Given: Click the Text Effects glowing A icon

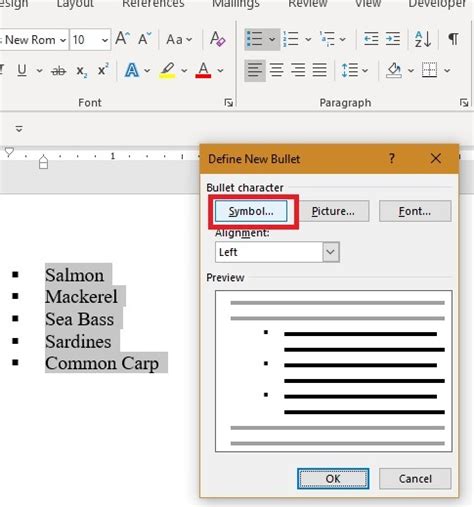Looking at the screenshot, I should 132,70.
